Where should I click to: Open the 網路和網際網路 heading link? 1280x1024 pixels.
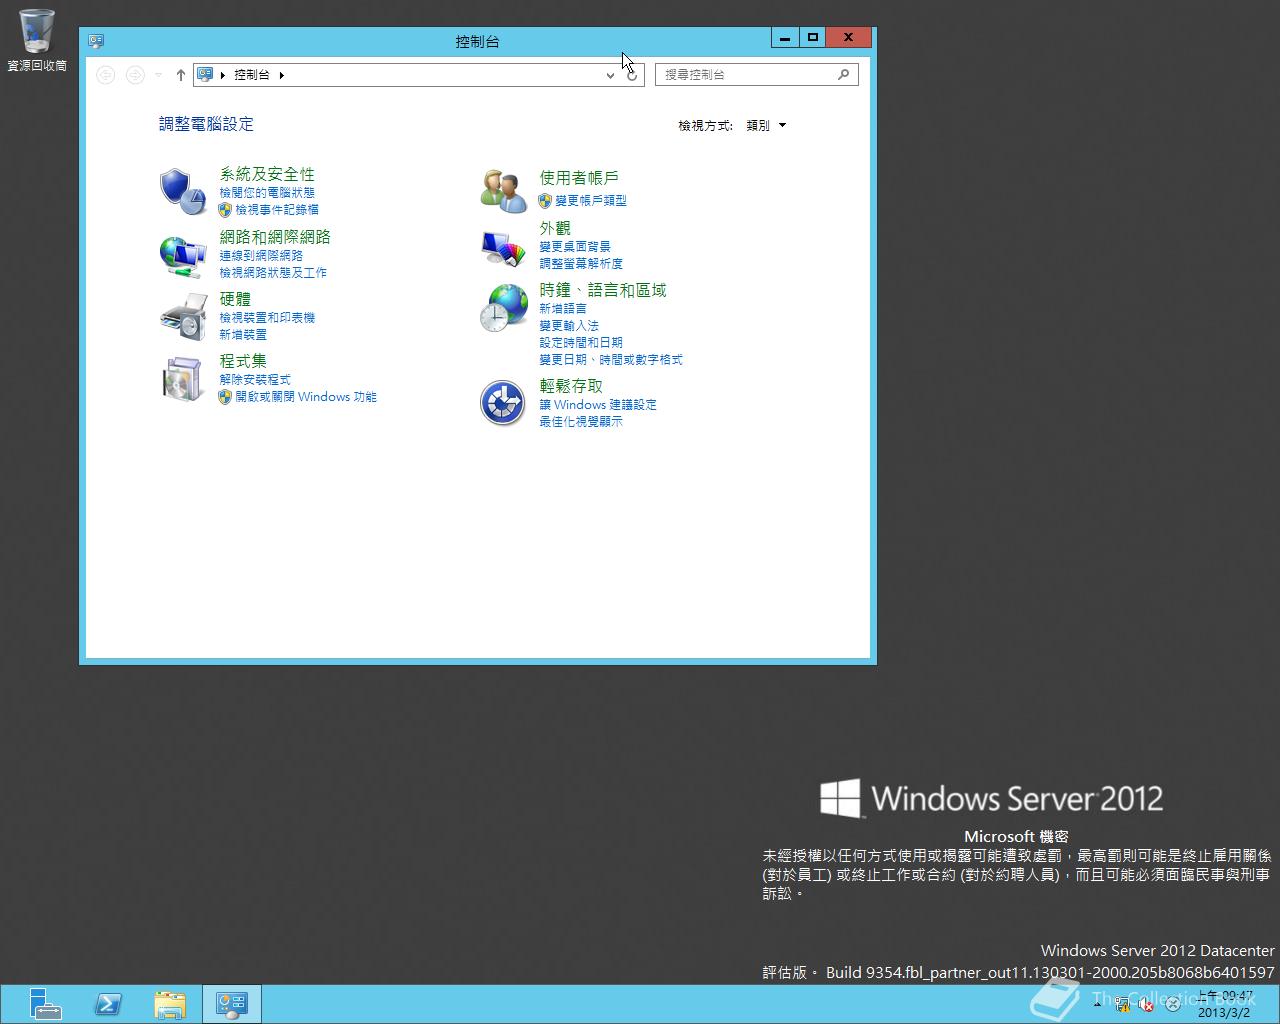(x=275, y=237)
